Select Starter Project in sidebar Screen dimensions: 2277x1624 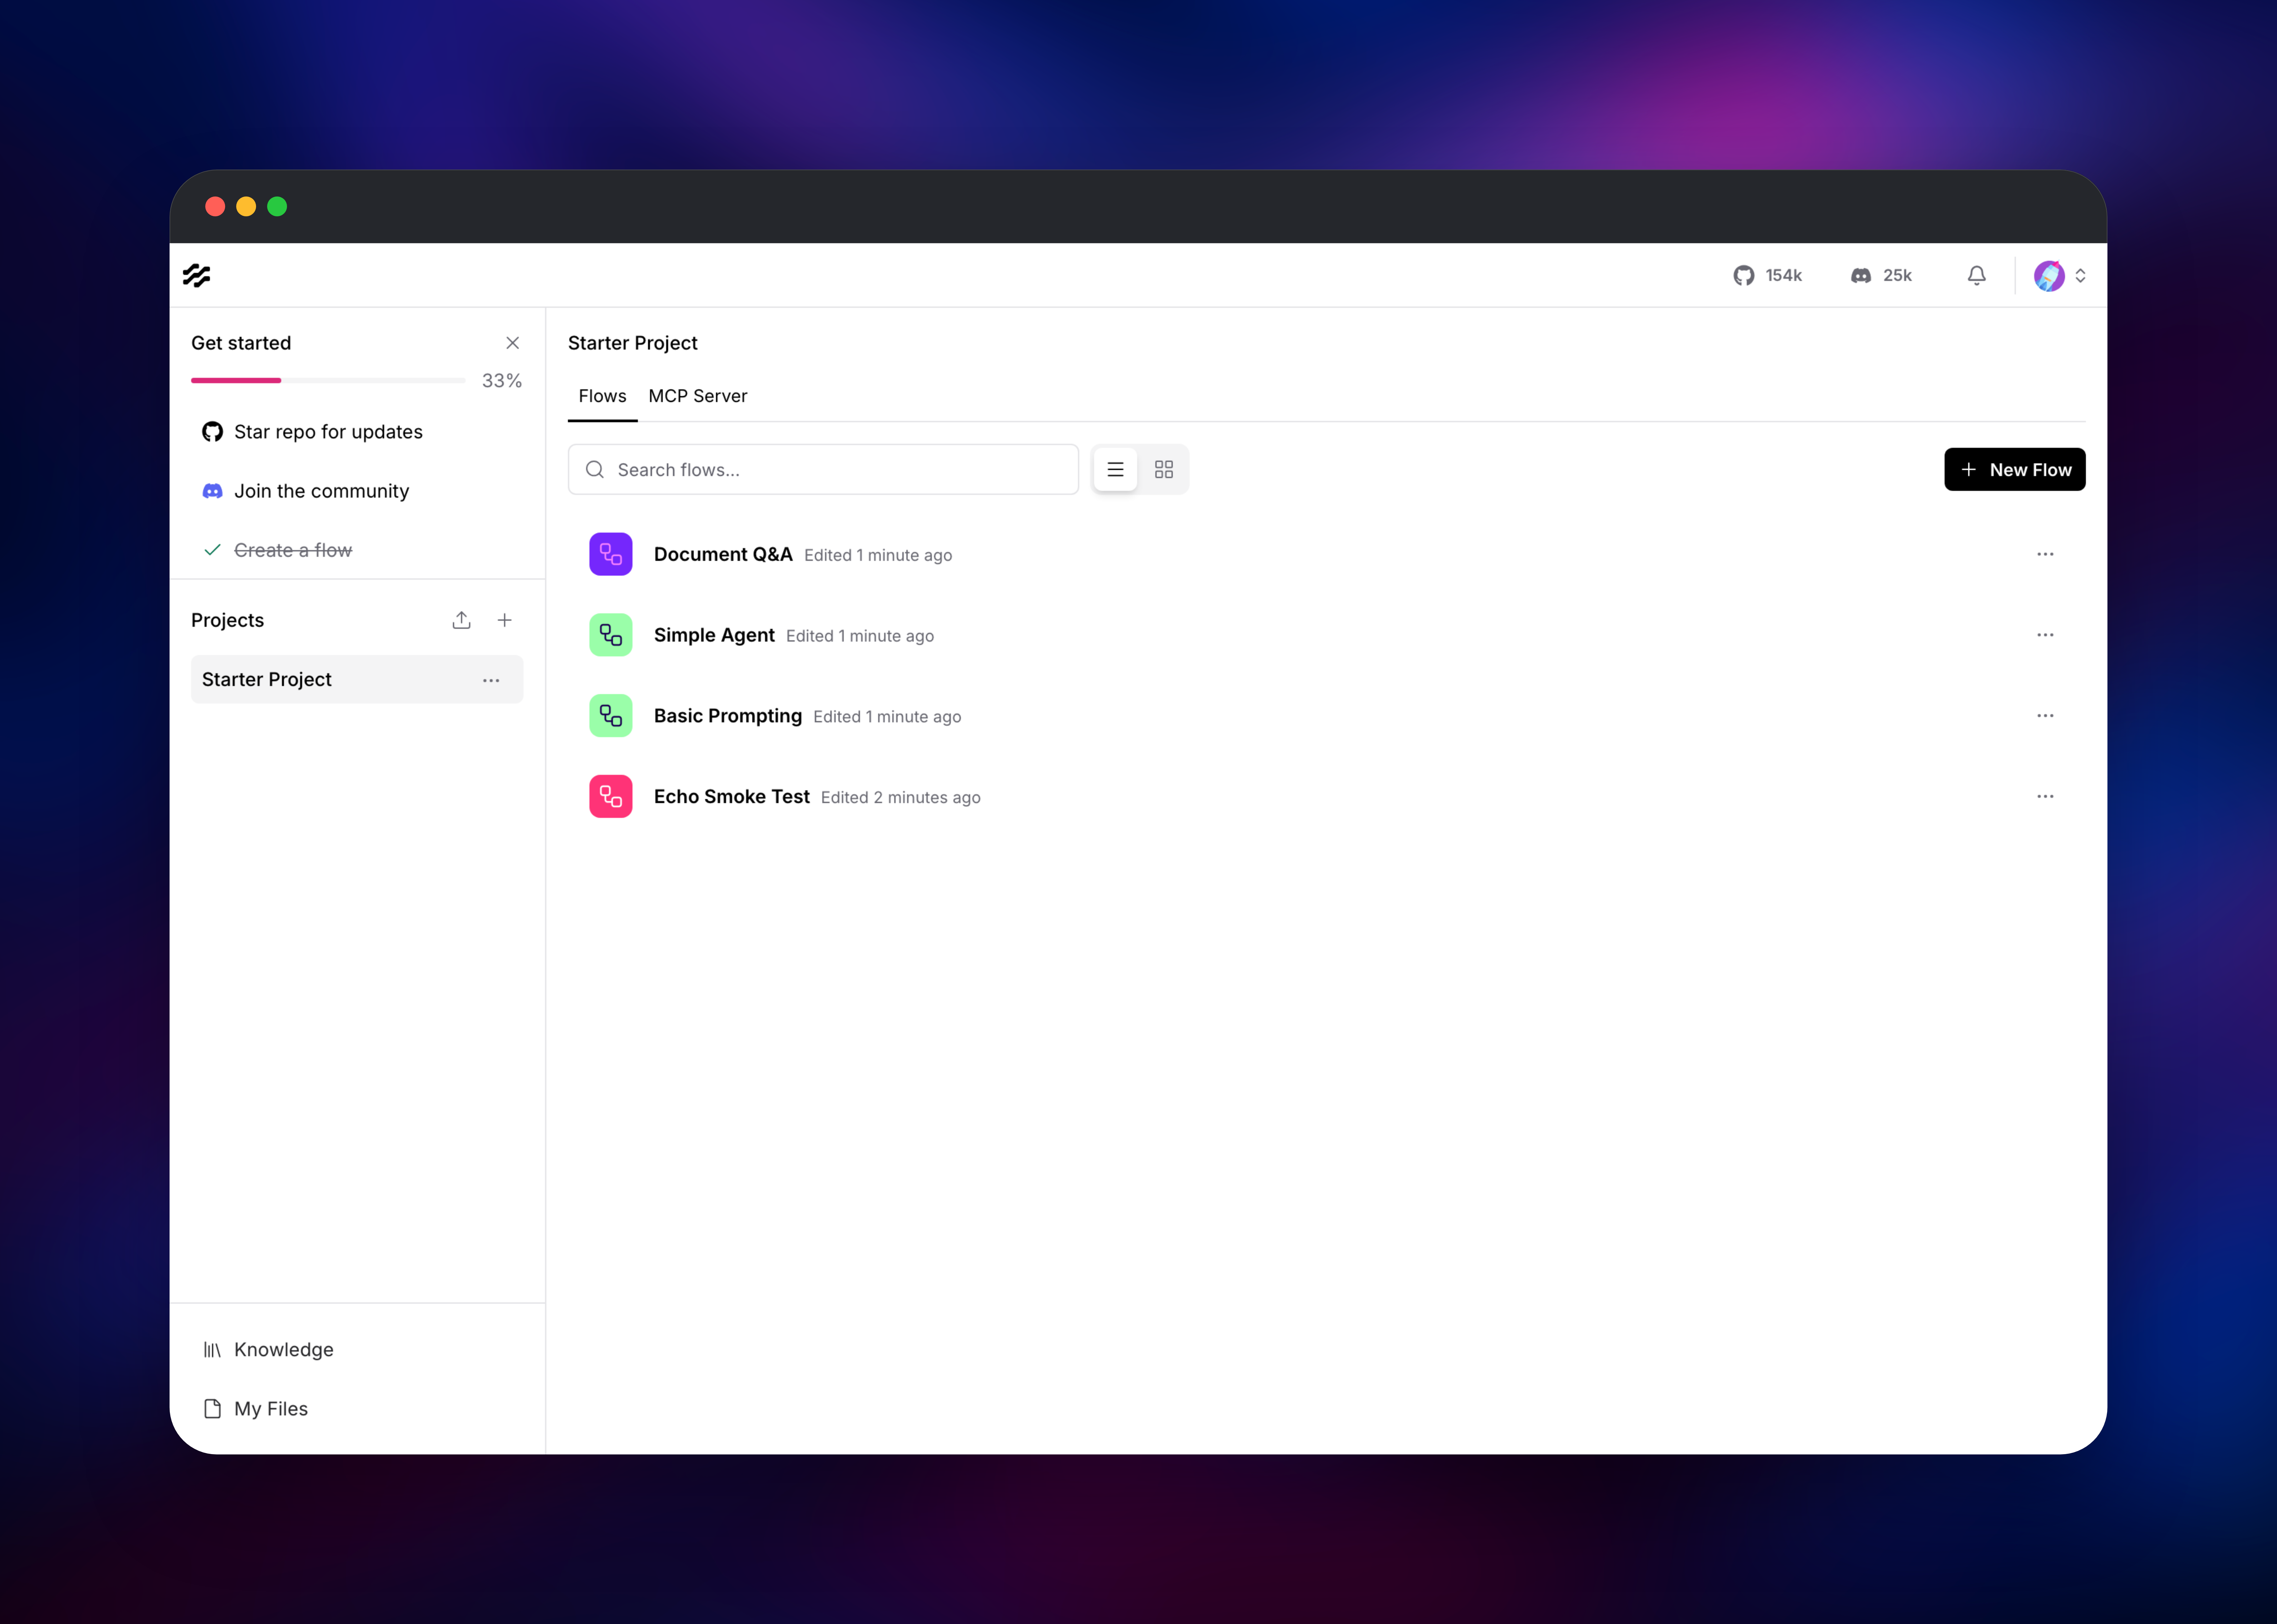tap(357, 679)
